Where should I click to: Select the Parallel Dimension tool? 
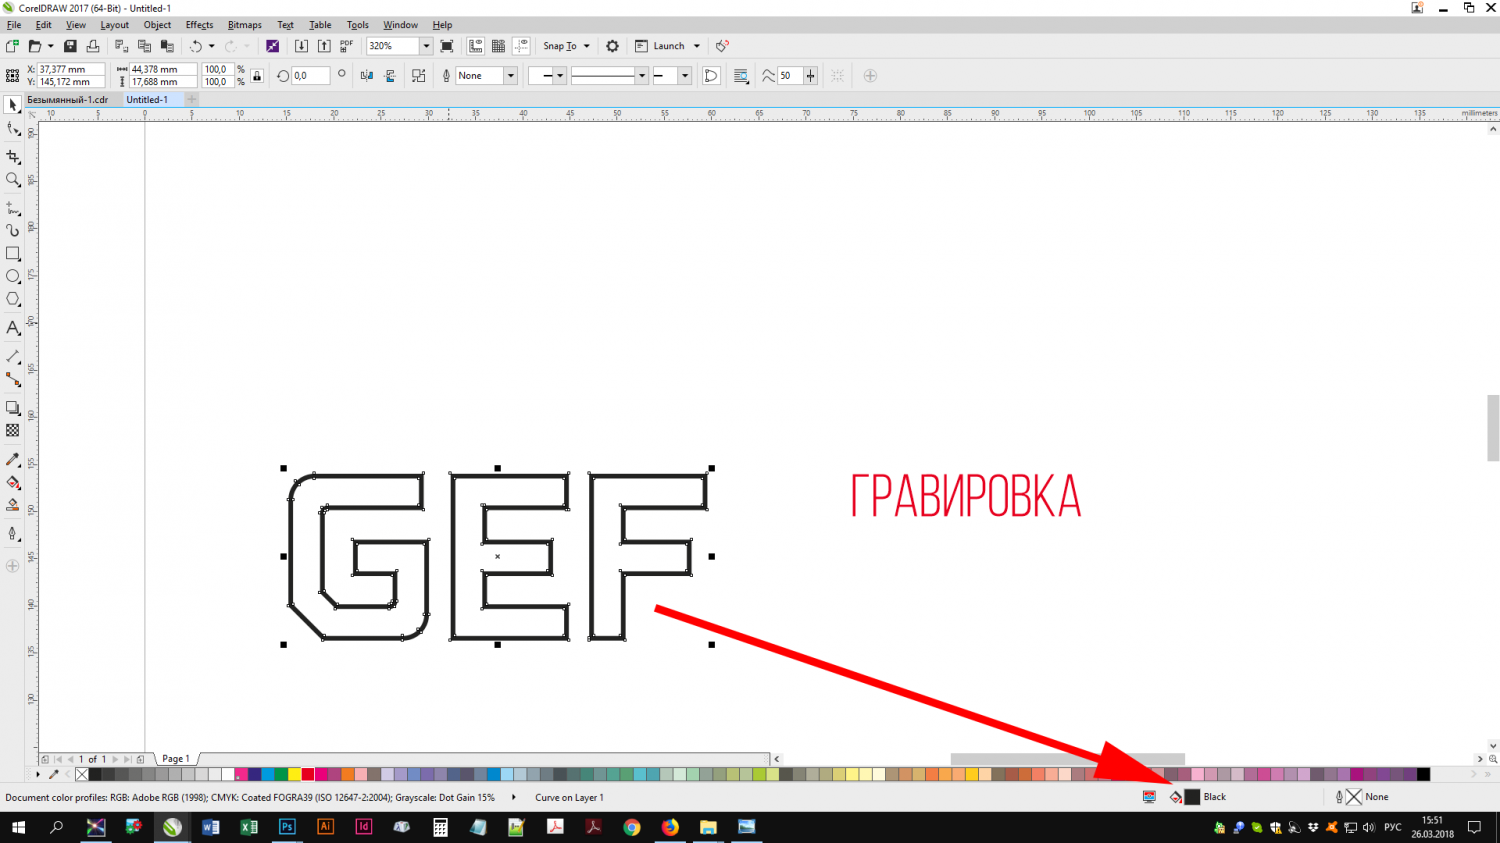(x=13, y=356)
